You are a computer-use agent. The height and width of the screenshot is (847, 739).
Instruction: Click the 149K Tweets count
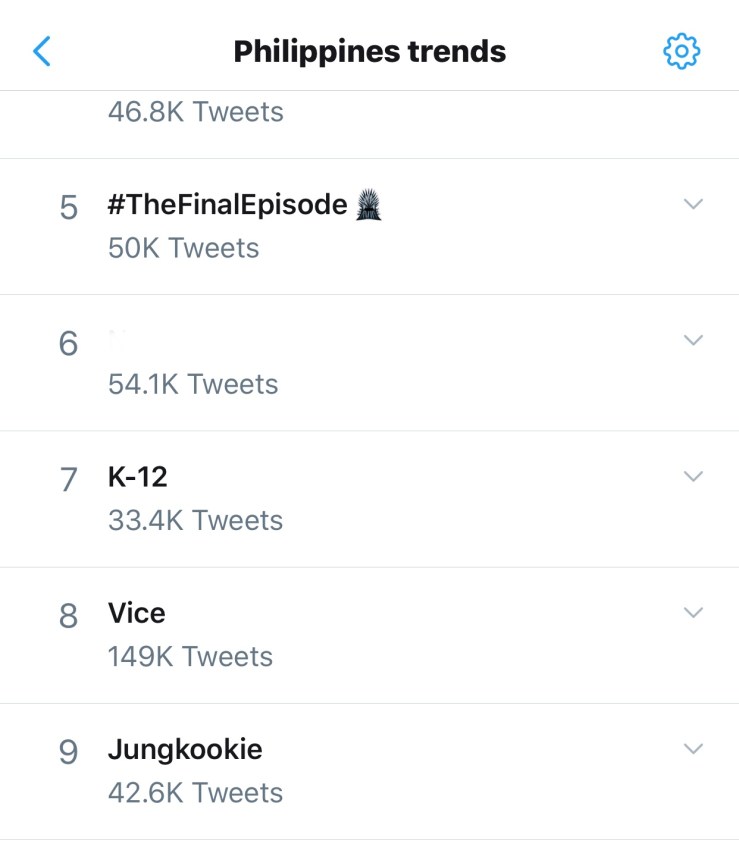pos(190,657)
